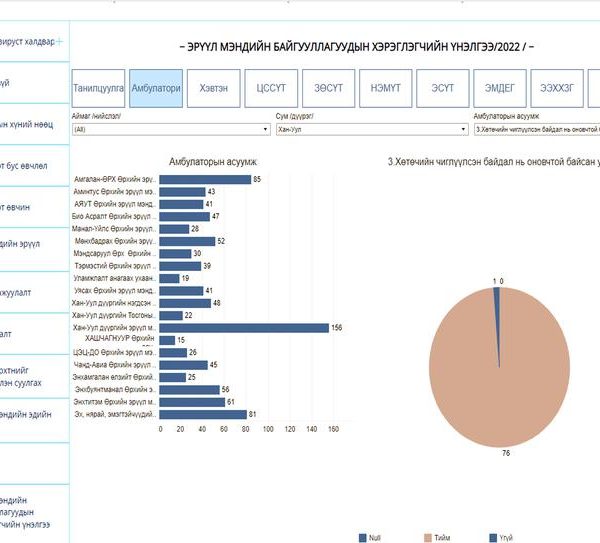The height and width of the screenshot is (543, 600).
Task: Switch to the Хэвтэн tab
Action: 214,88
